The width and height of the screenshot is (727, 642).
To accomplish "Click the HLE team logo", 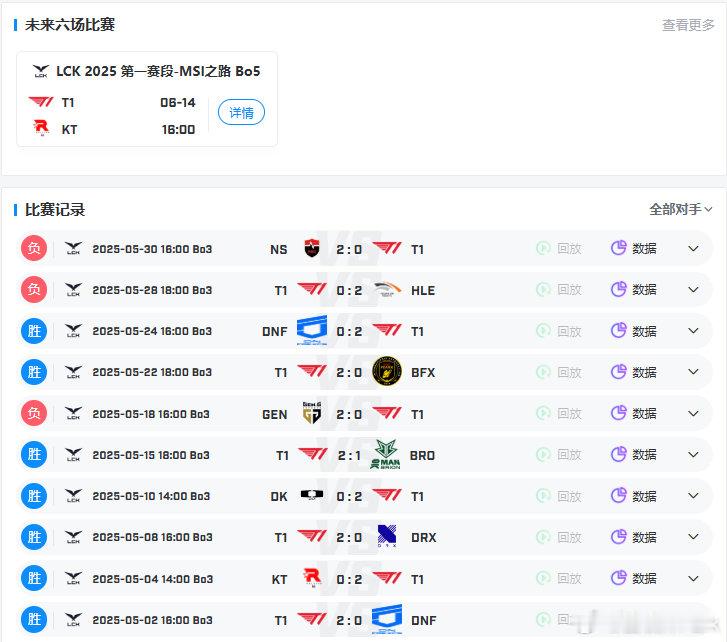I will [x=387, y=289].
